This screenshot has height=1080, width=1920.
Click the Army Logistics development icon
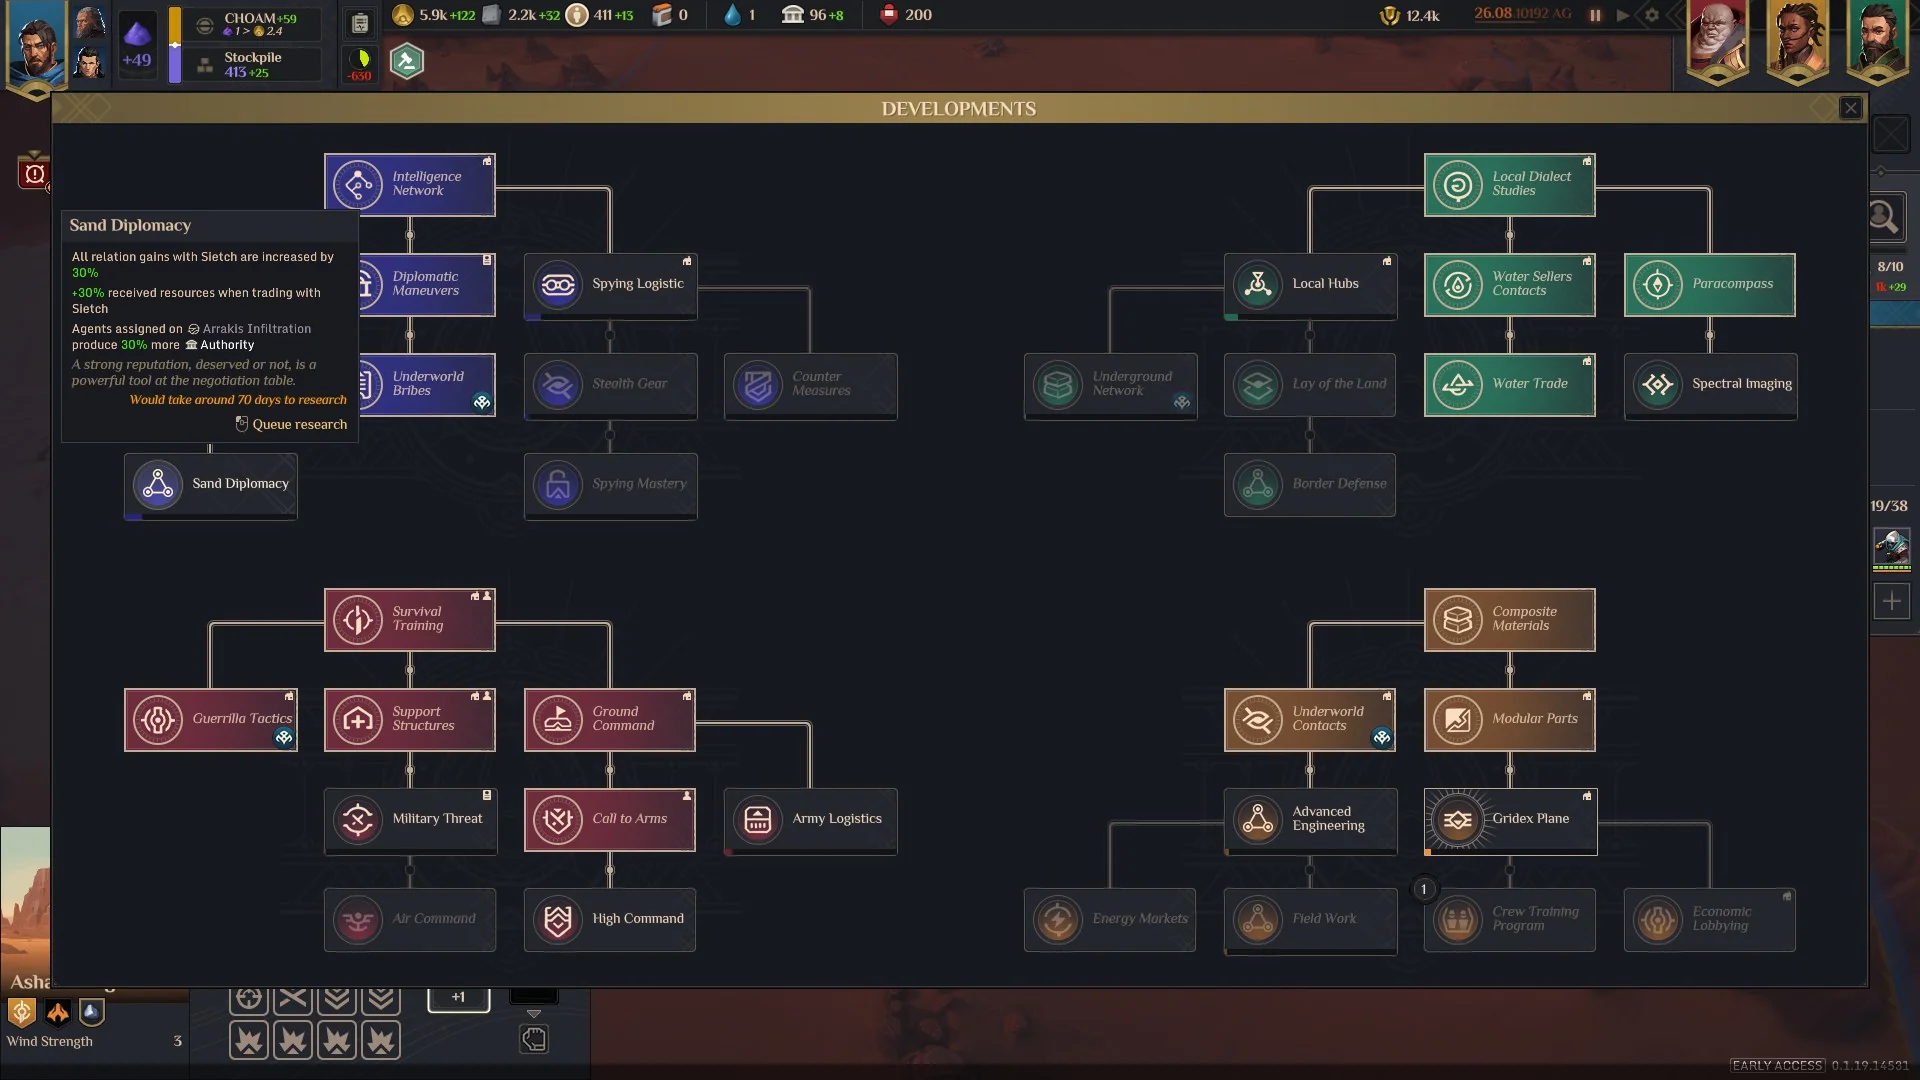click(x=758, y=820)
